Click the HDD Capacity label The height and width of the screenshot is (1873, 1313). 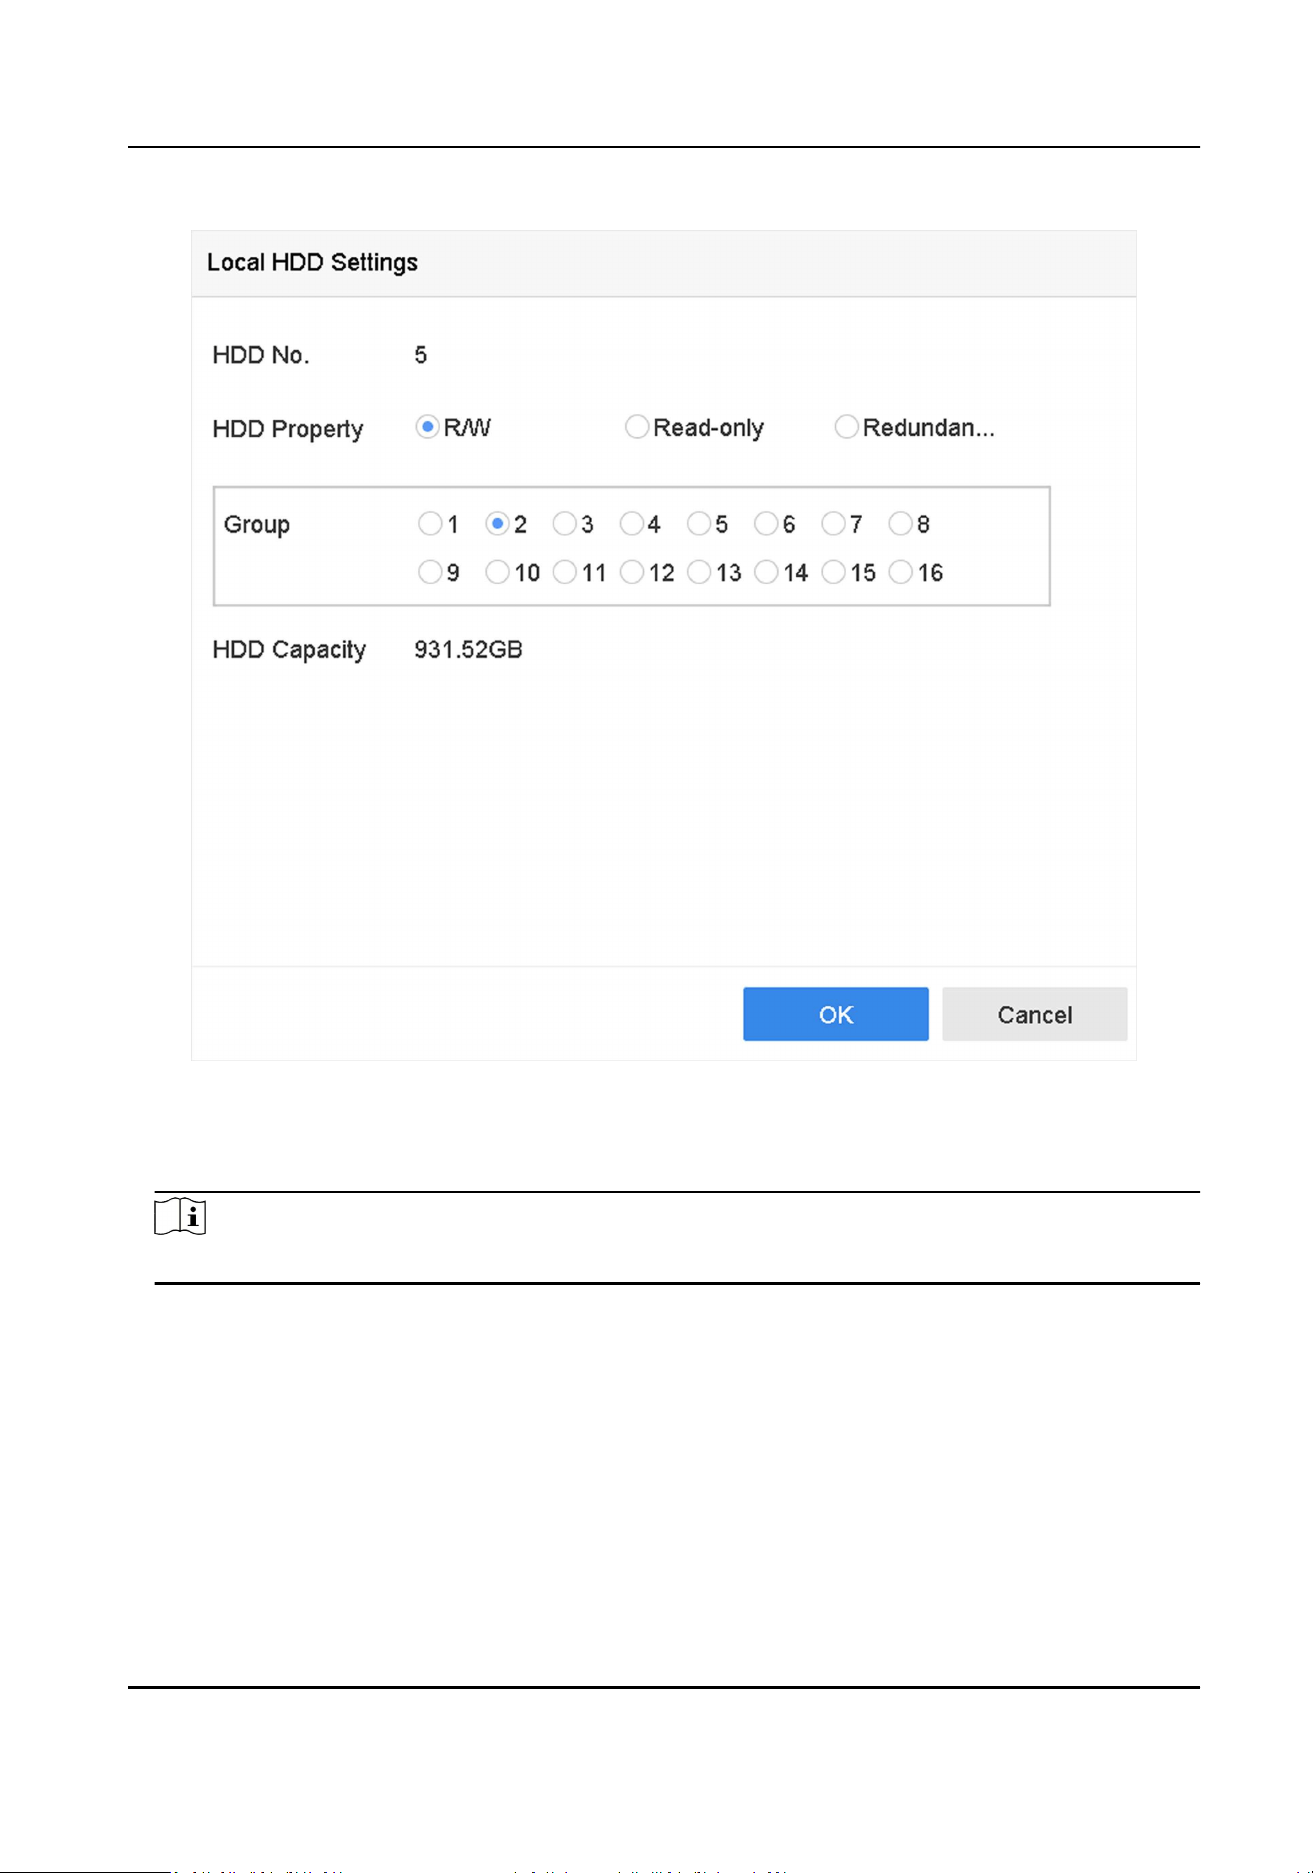(x=289, y=650)
